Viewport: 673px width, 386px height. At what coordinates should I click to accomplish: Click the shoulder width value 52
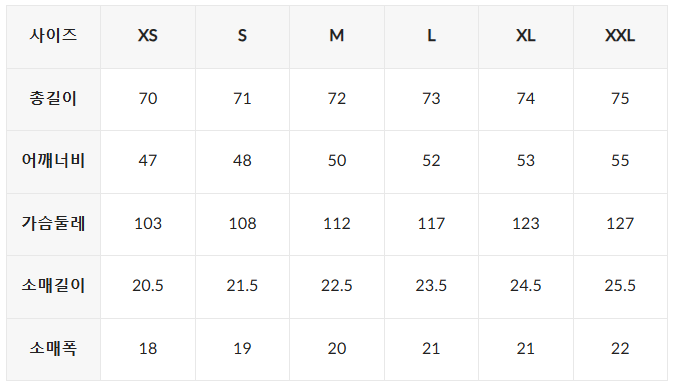[x=431, y=161]
